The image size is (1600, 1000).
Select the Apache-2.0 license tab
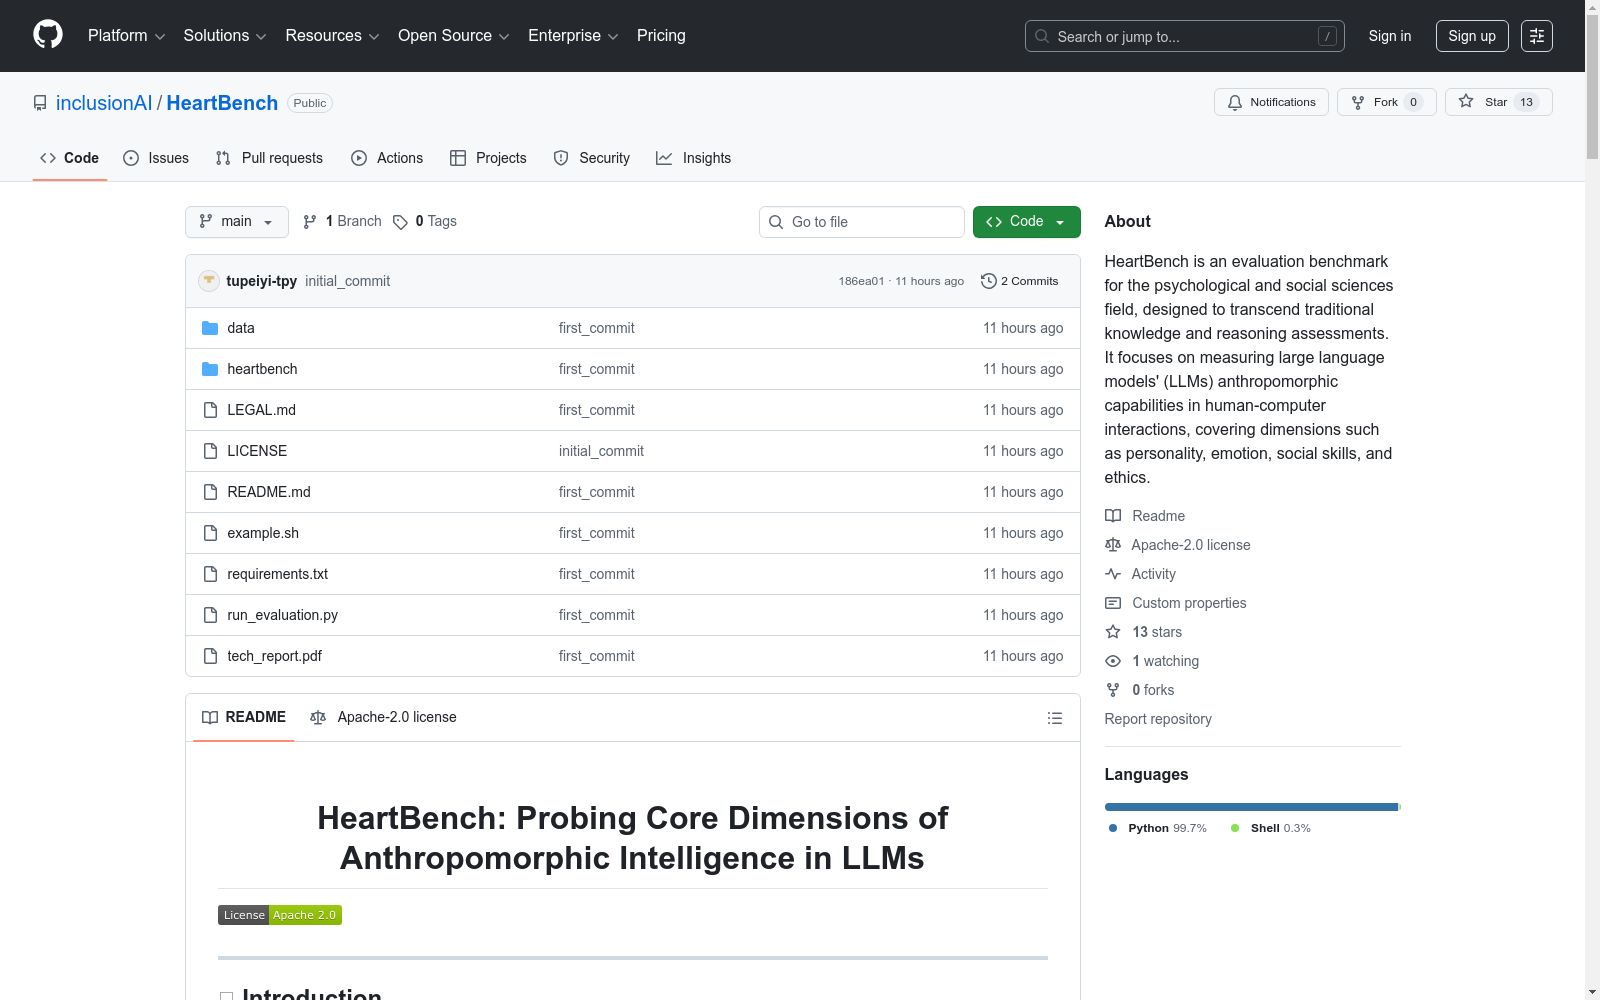(x=383, y=717)
